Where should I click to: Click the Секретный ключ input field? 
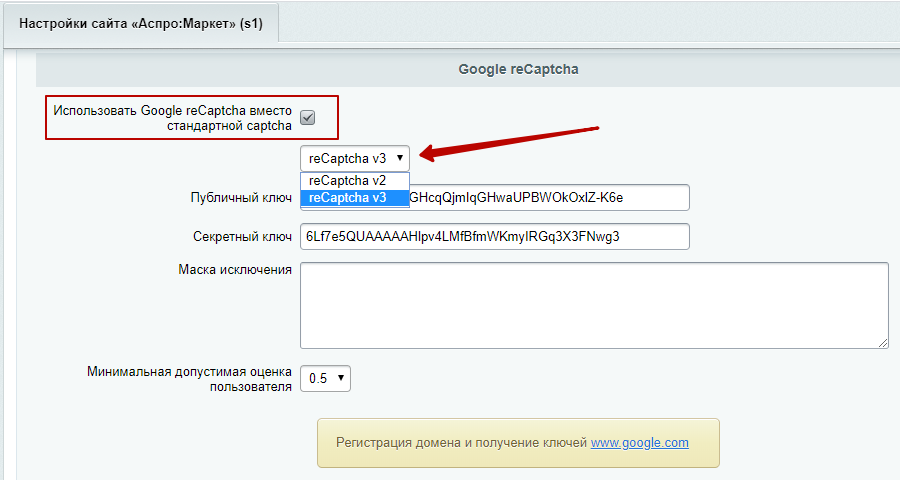click(x=495, y=237)
